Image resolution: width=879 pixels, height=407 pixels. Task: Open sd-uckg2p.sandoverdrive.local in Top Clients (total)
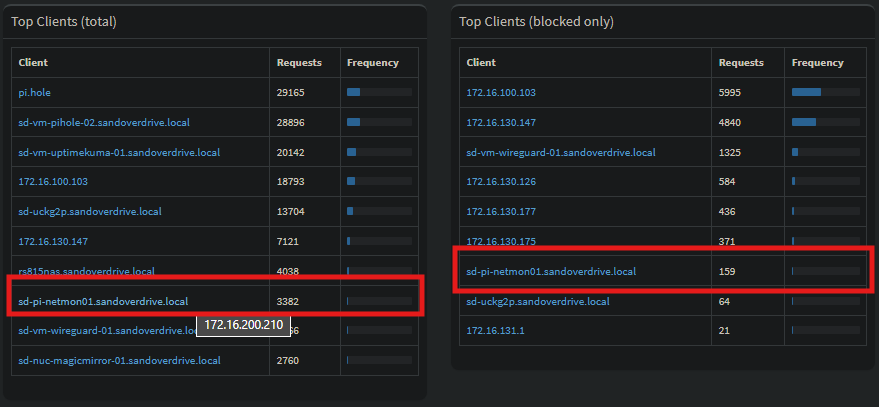[x=90, y=211]
